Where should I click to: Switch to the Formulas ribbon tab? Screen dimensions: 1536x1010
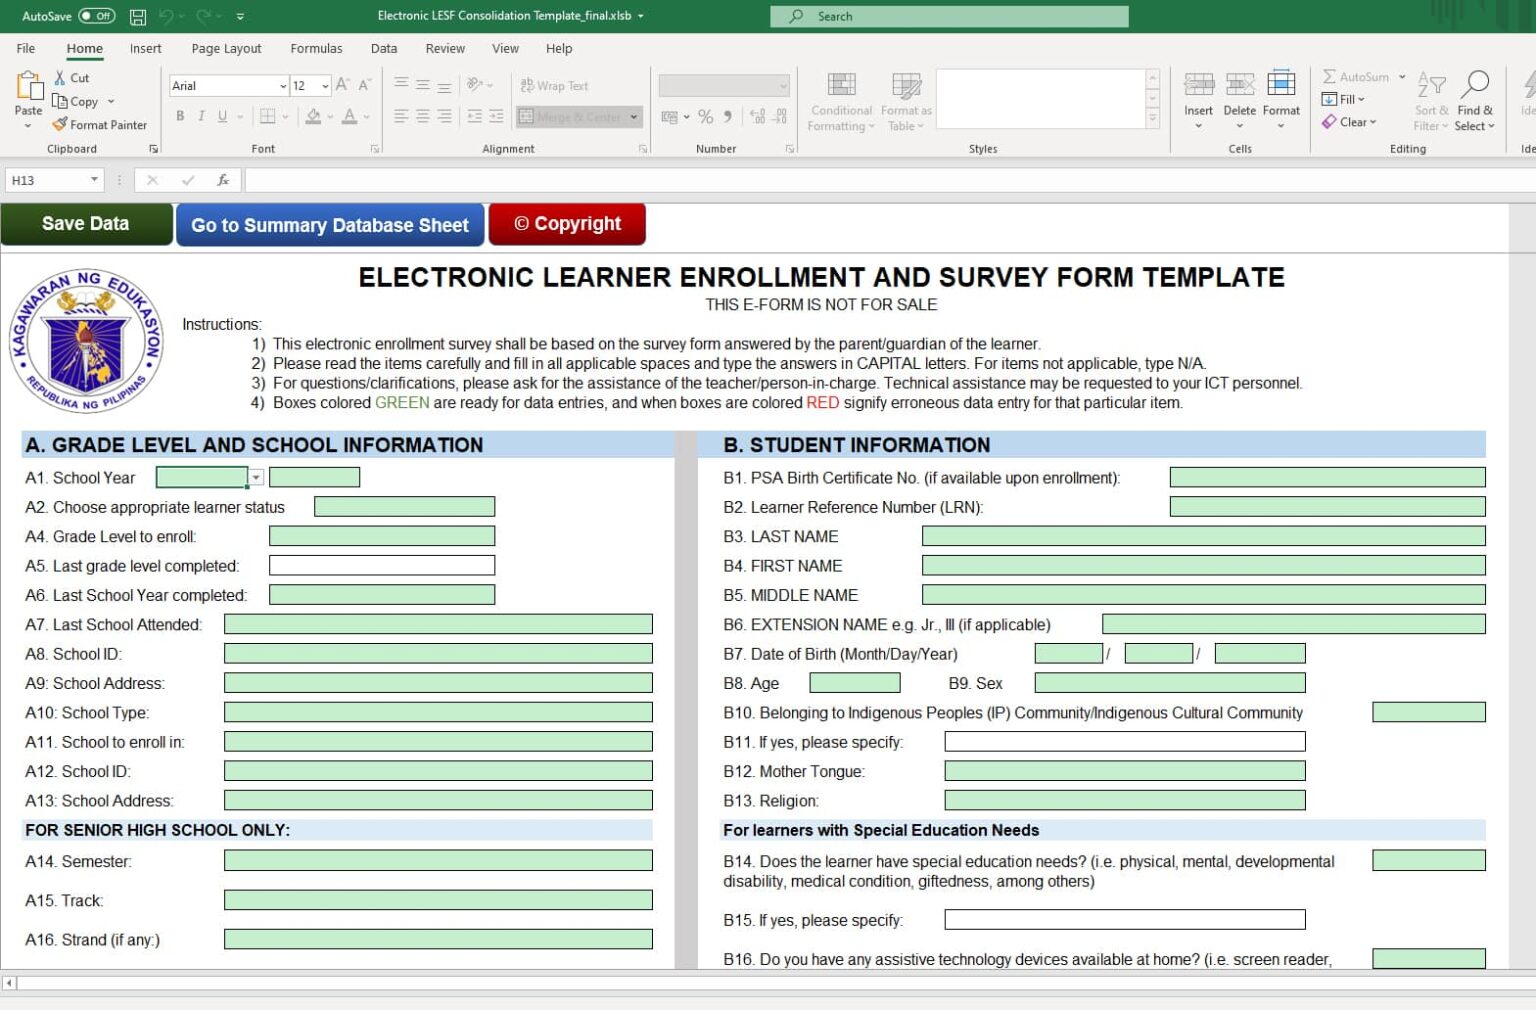click(x=316, y=48)
